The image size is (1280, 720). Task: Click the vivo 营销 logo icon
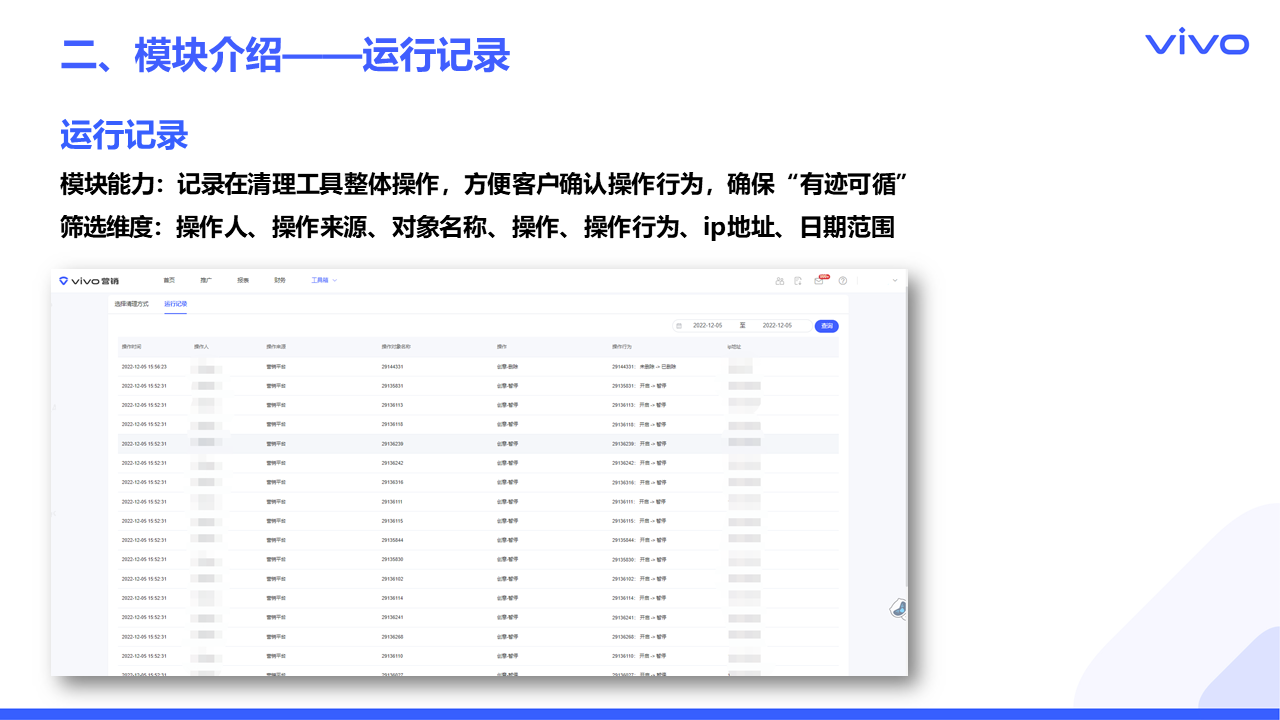(x=64, y=281)
